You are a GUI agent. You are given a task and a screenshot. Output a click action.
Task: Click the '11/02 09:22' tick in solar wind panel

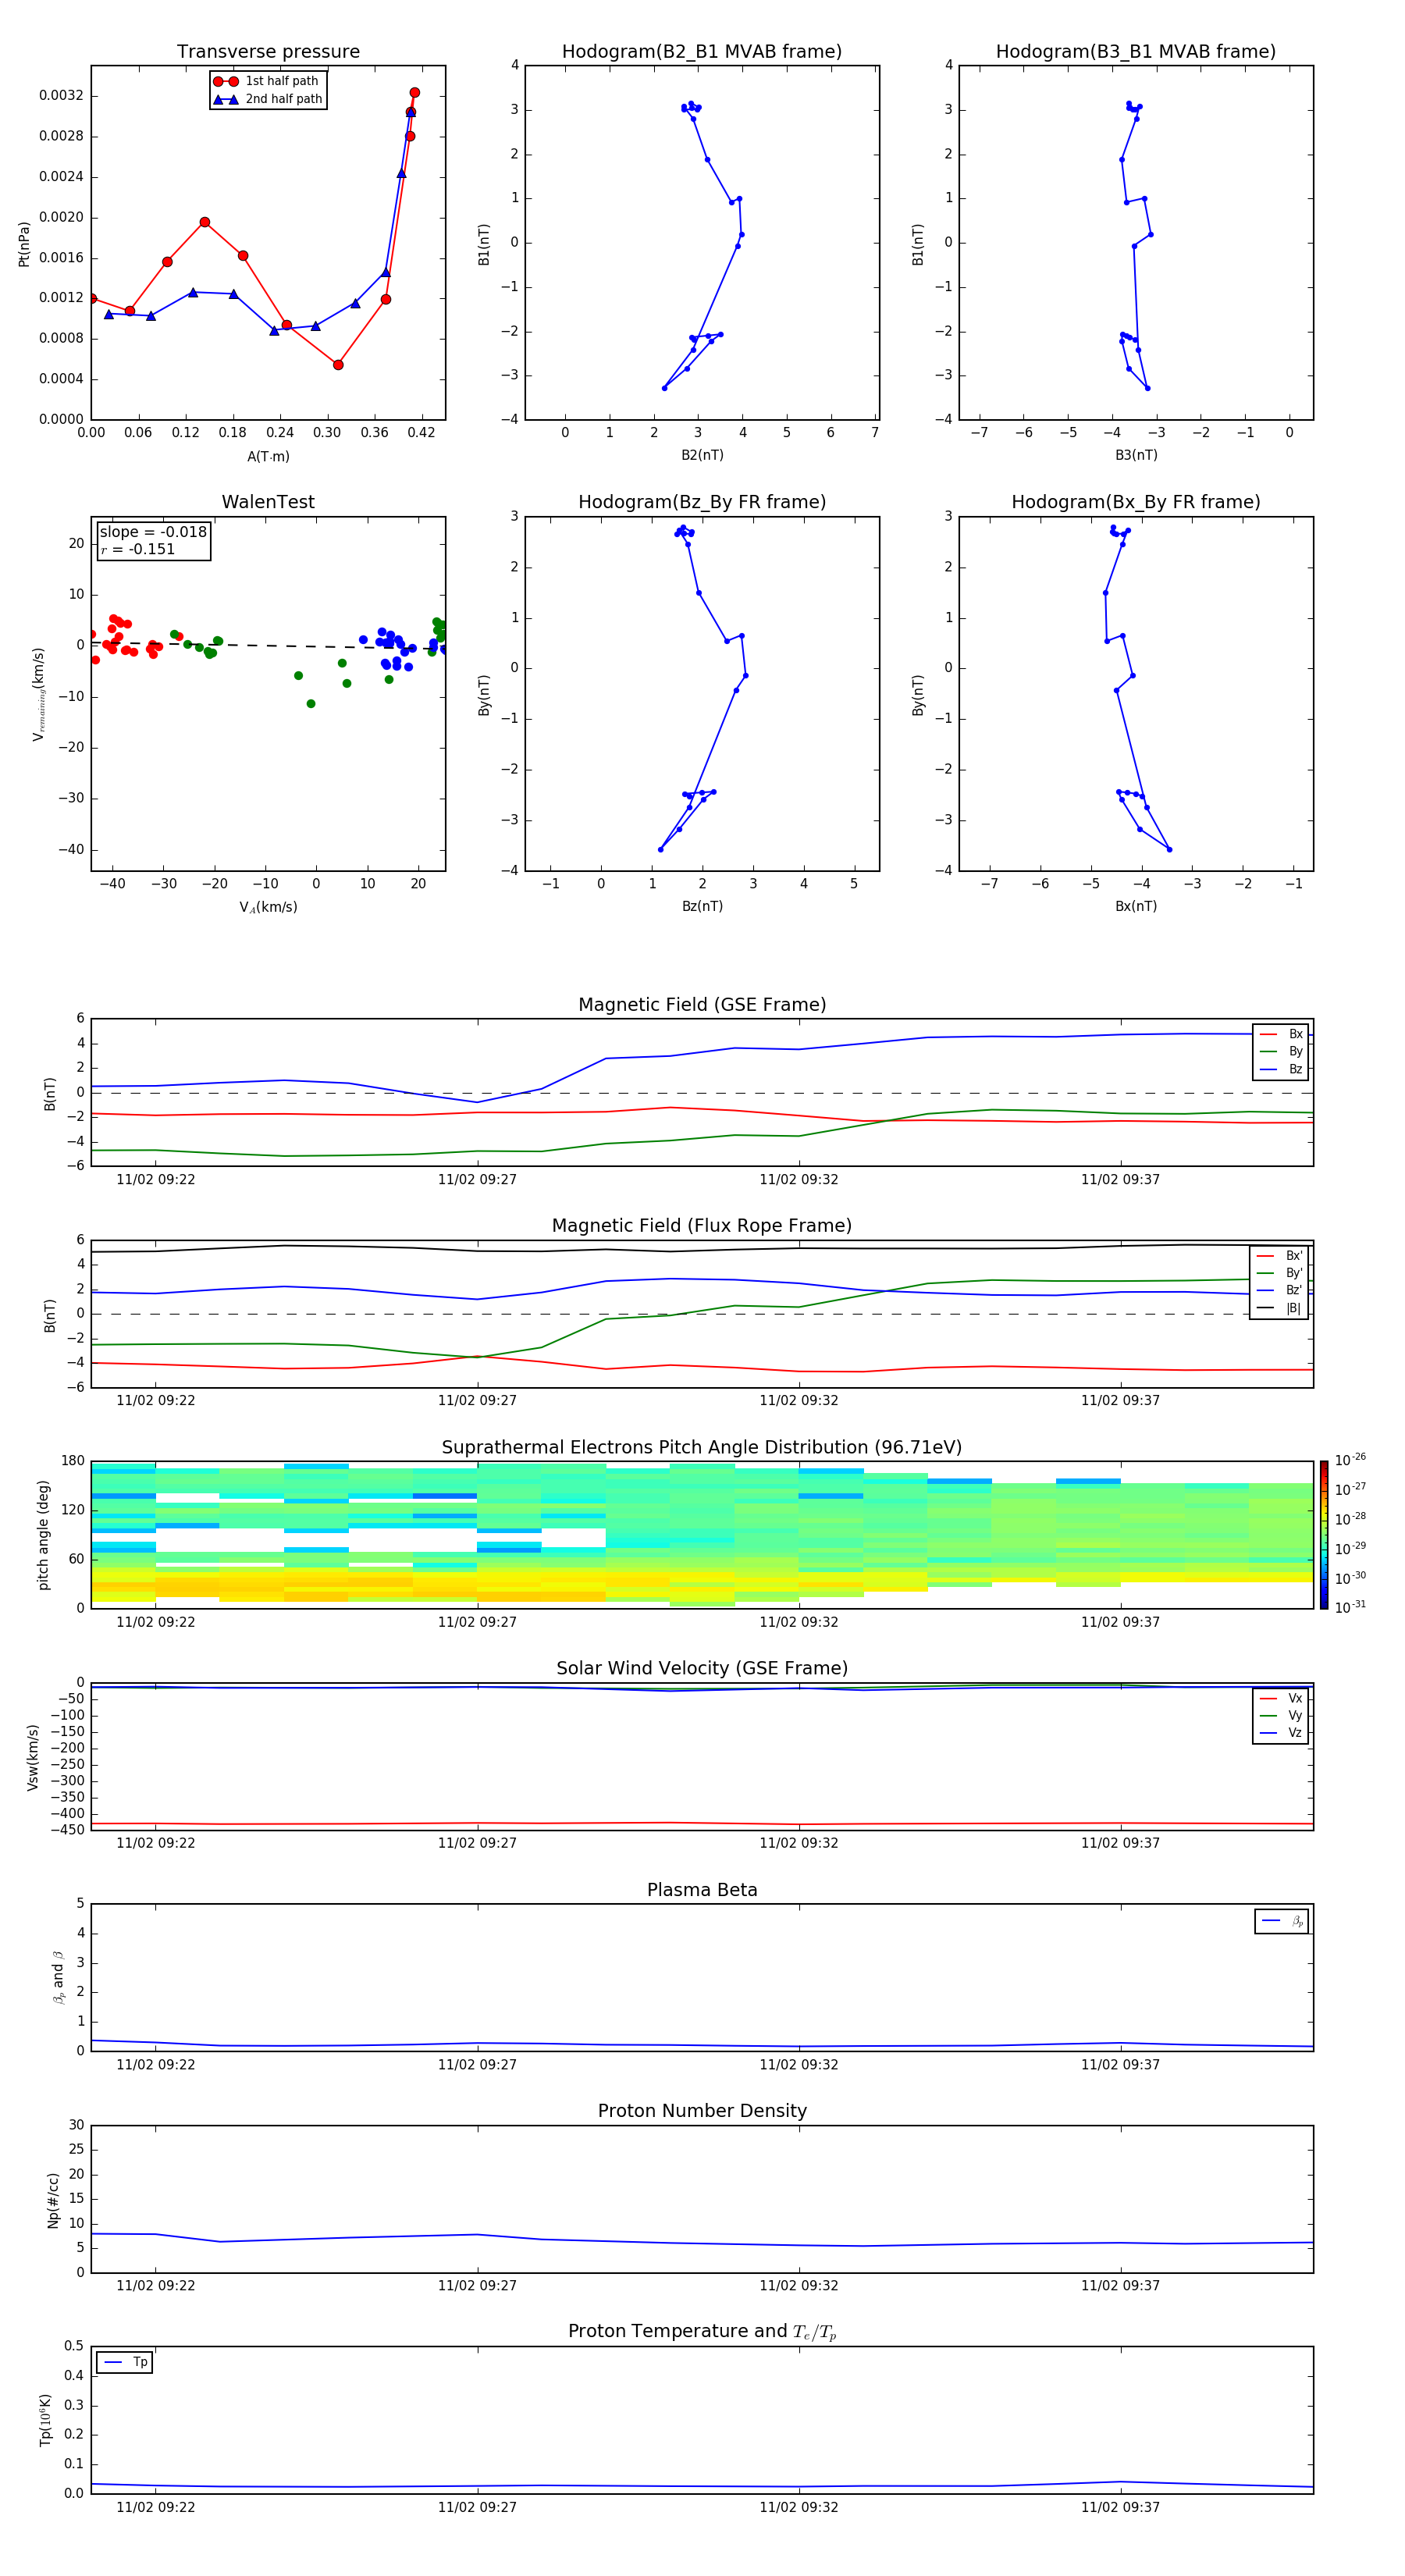[x=155, y=1843]
